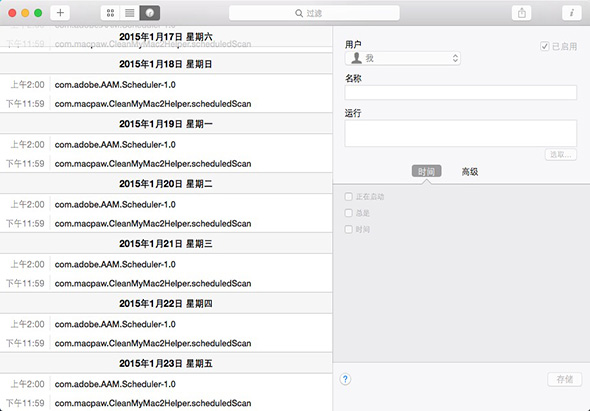590x411 pixels.
Task: Select the 2015年1月19日 星期一 date header
Action: coord(166,124)
